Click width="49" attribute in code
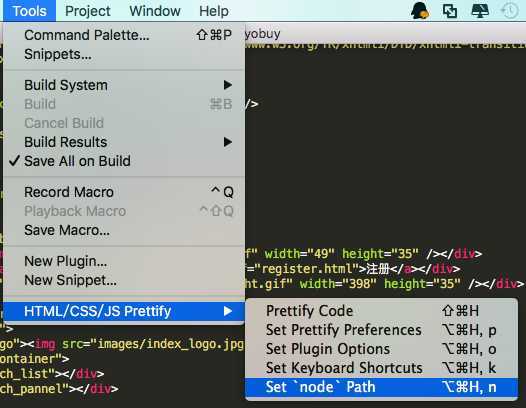The image size is (526, 408). coord(299,254)
